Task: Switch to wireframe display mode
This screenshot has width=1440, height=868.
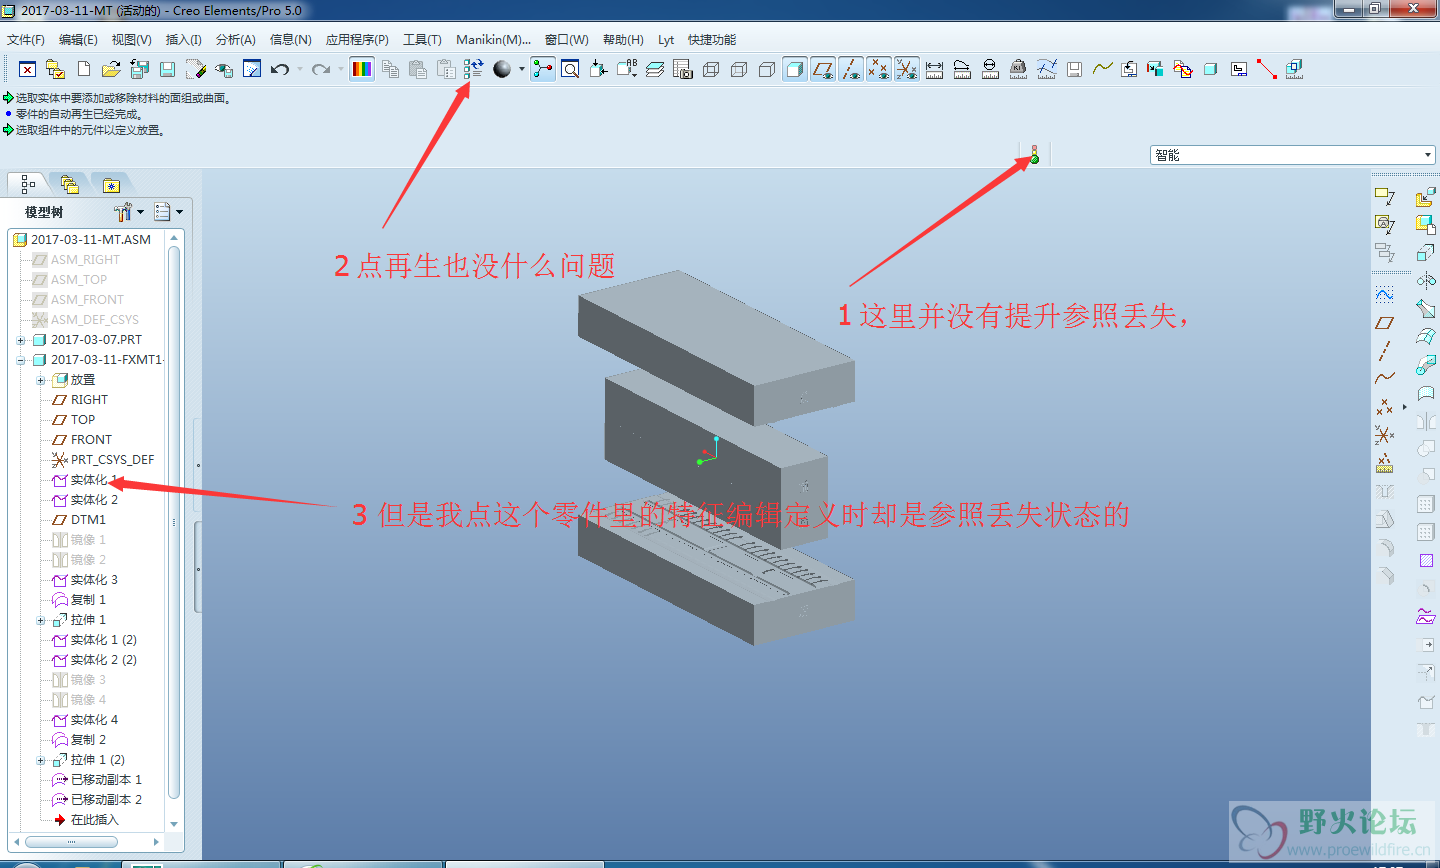Action: coord(711,69)
